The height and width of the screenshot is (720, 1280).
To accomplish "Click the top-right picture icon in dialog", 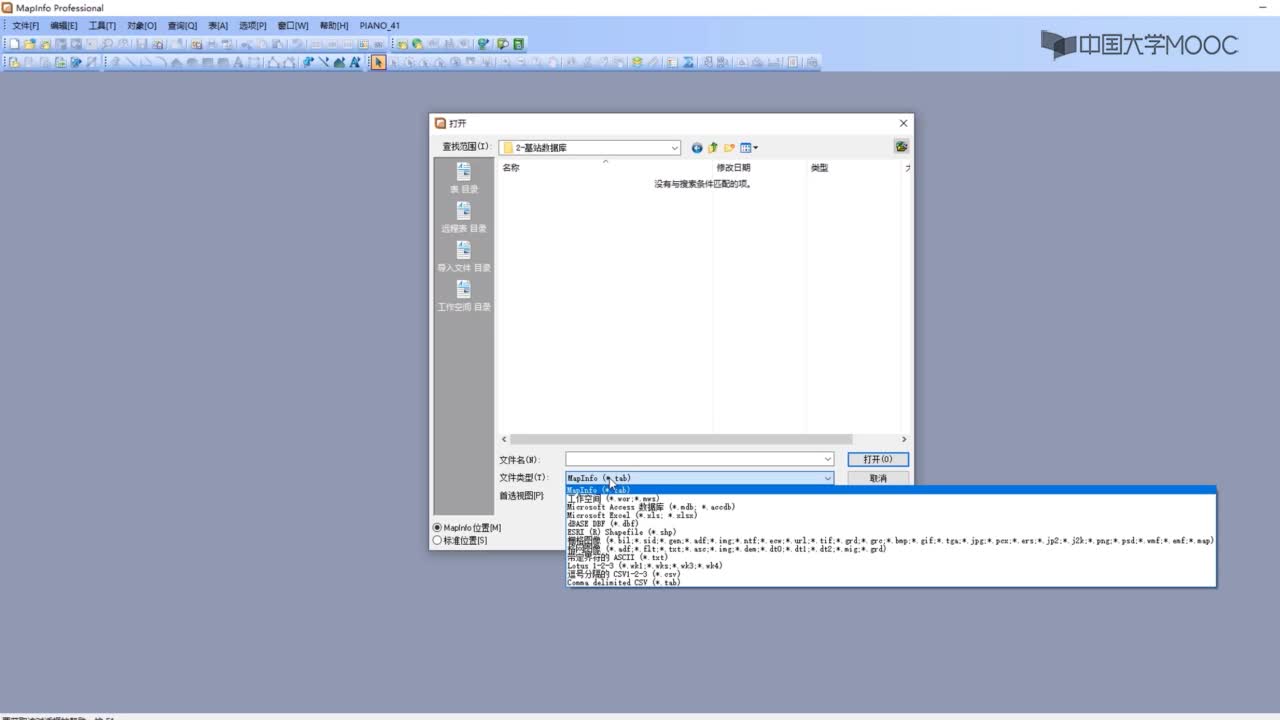I will (901, 147).
